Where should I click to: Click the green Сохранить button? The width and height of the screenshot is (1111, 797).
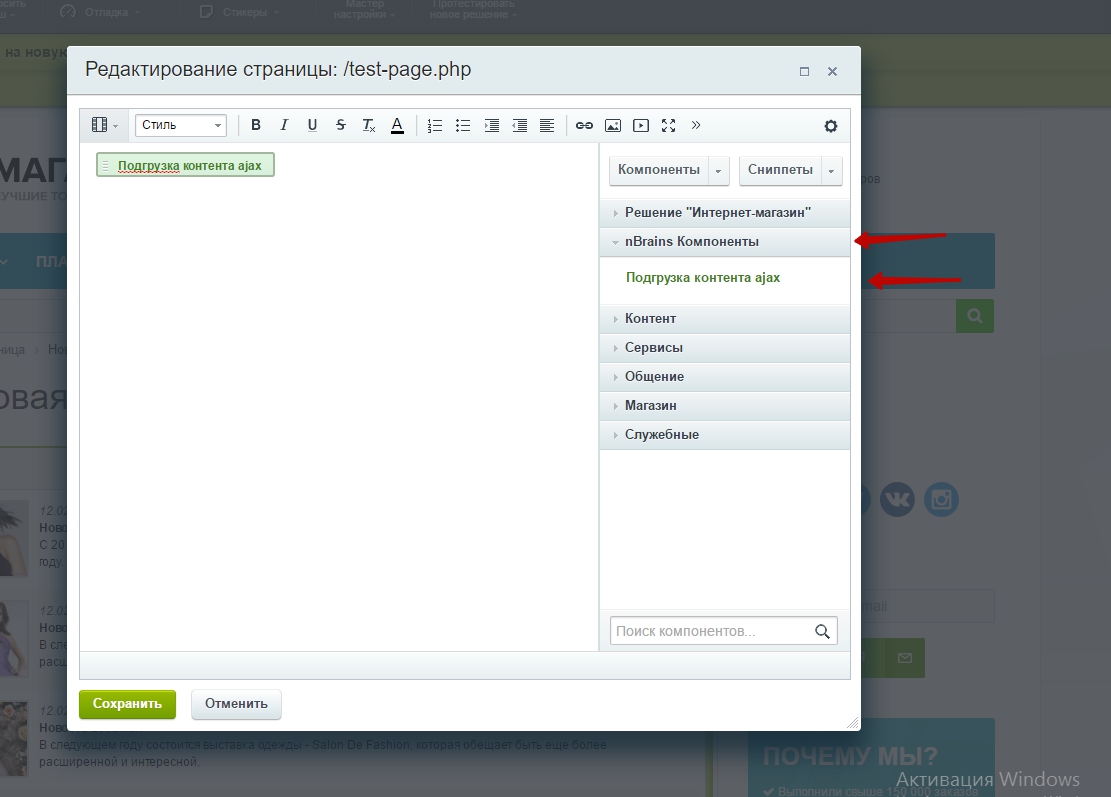pos(128,704)
